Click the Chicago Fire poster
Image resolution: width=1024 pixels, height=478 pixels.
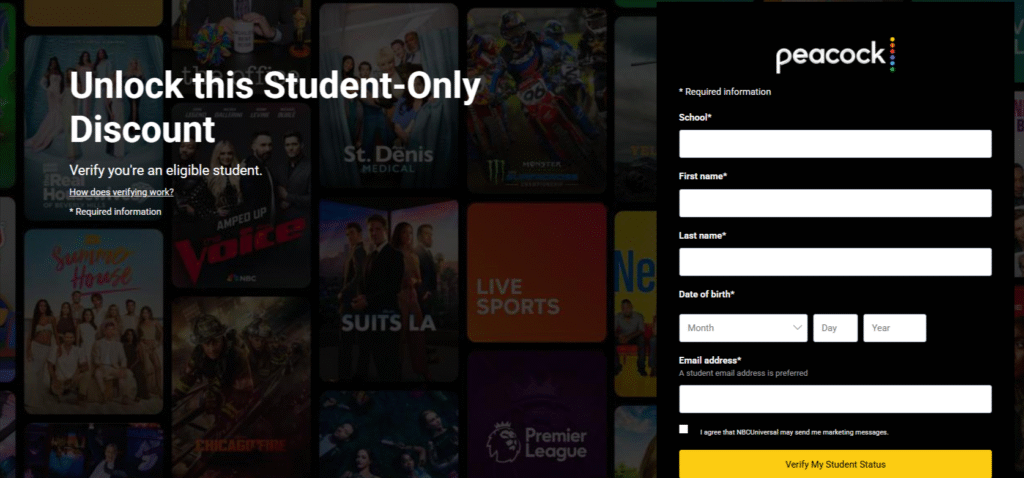(241, 387)
